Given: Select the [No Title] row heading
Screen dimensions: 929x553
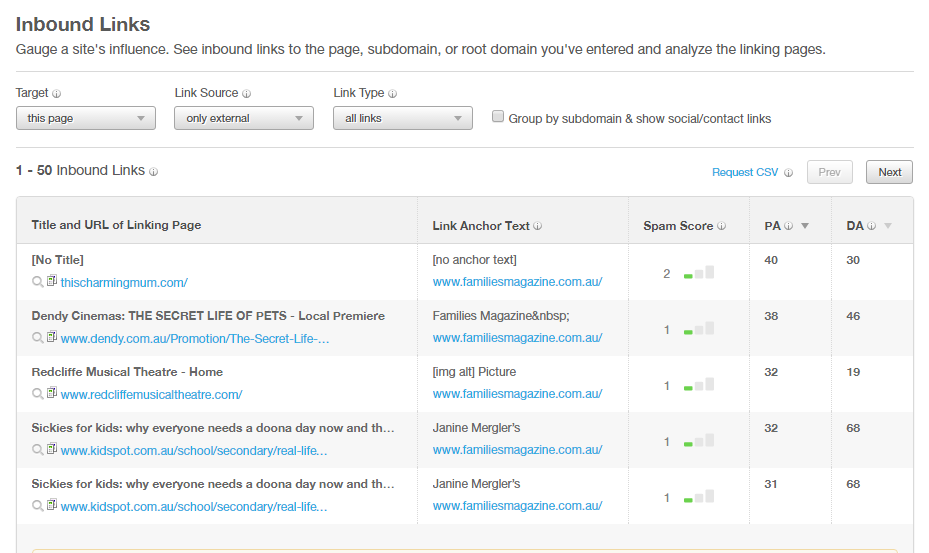Looking at the screenshot, I should click(57, 260).
